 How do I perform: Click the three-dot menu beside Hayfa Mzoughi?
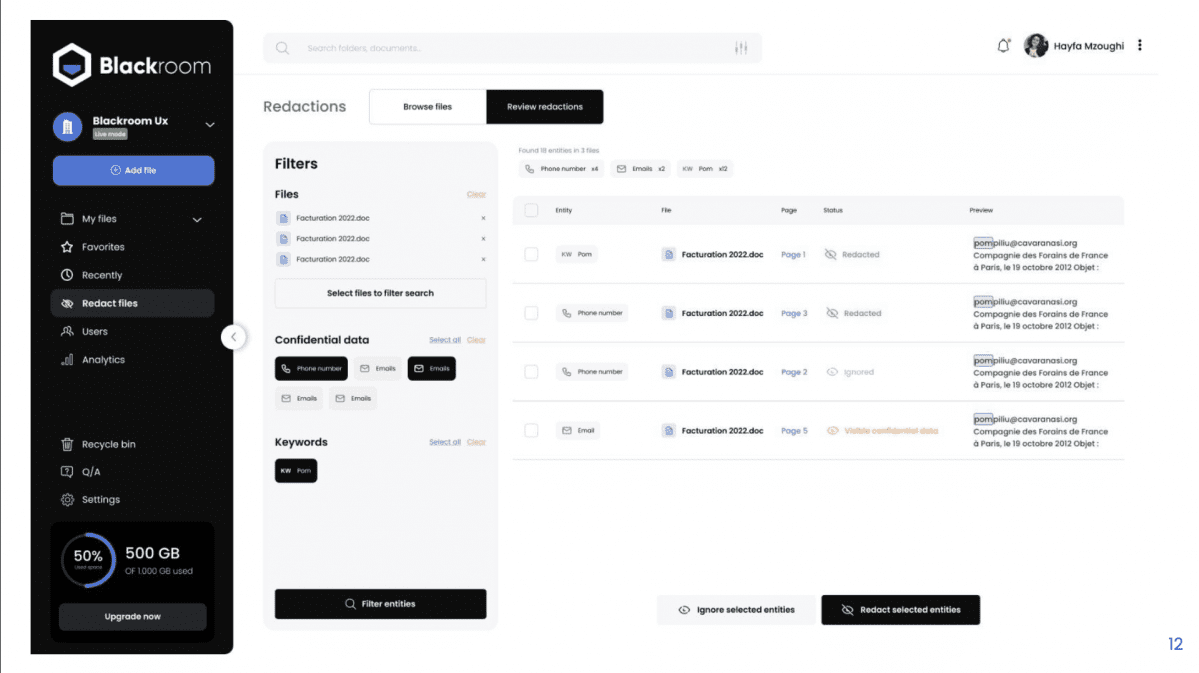pyautogui.click(x=1140, y=46)
